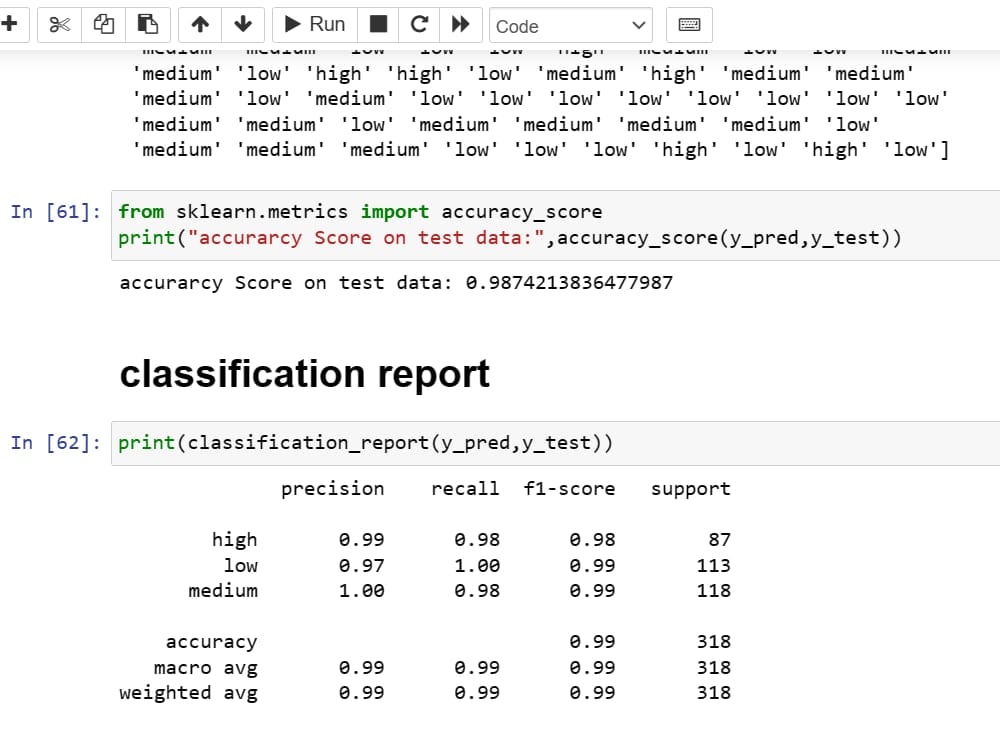Click the In [61] prompt label
Screen dimensions: 1000x750
56,211
